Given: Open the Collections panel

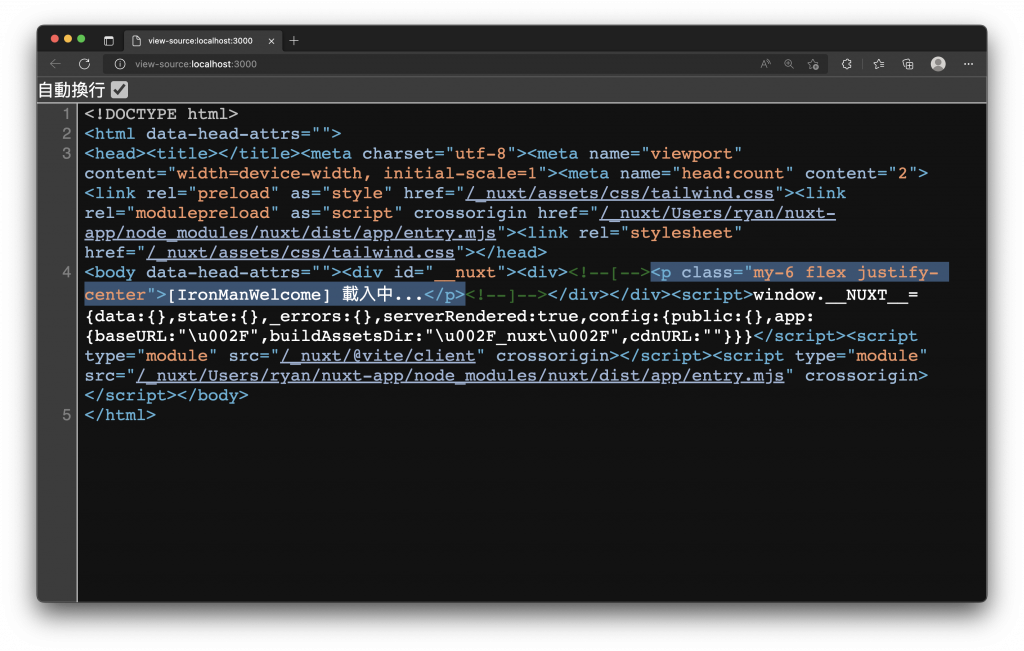Looking at the screenshot, I should (908, 64).
